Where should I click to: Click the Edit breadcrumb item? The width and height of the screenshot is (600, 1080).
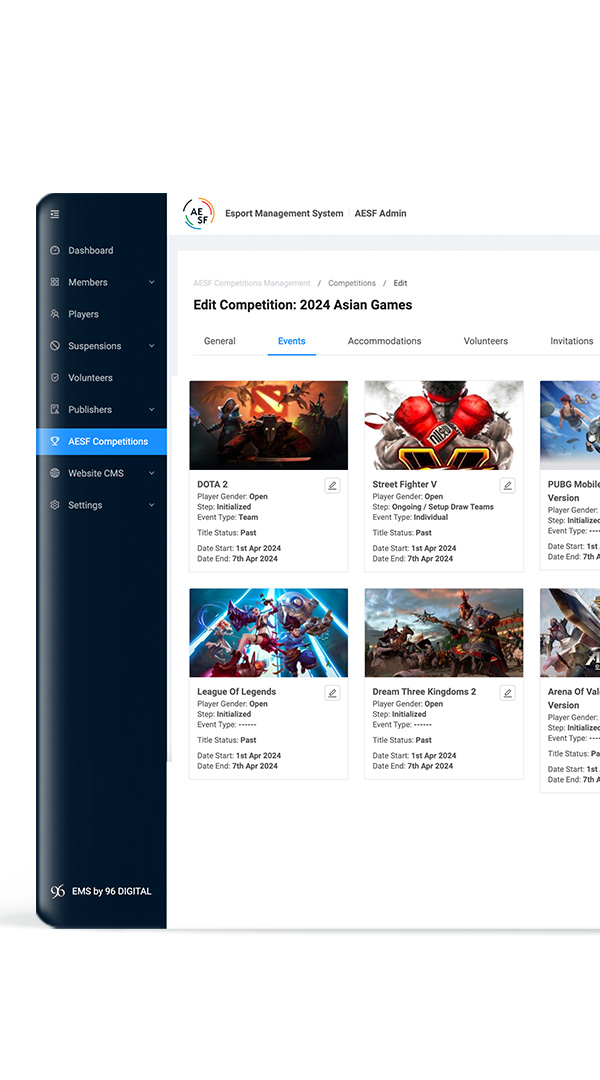point(400,283)
